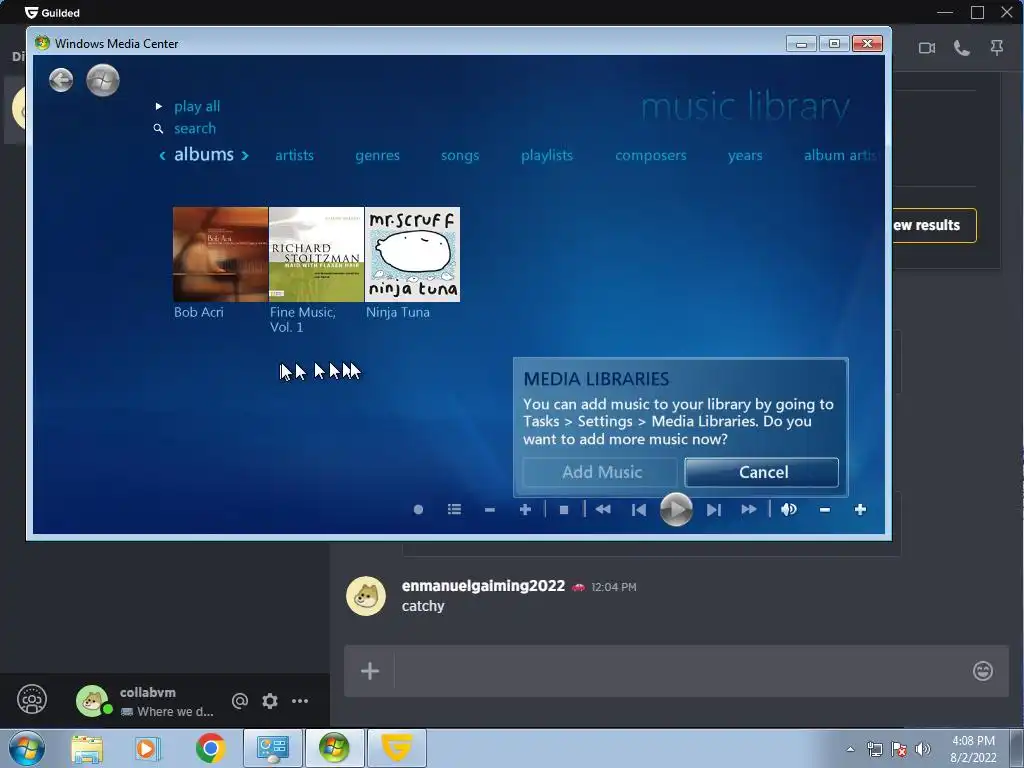
Task: Click the Ninja Tuna album title
Action: (x=398, y=312)
